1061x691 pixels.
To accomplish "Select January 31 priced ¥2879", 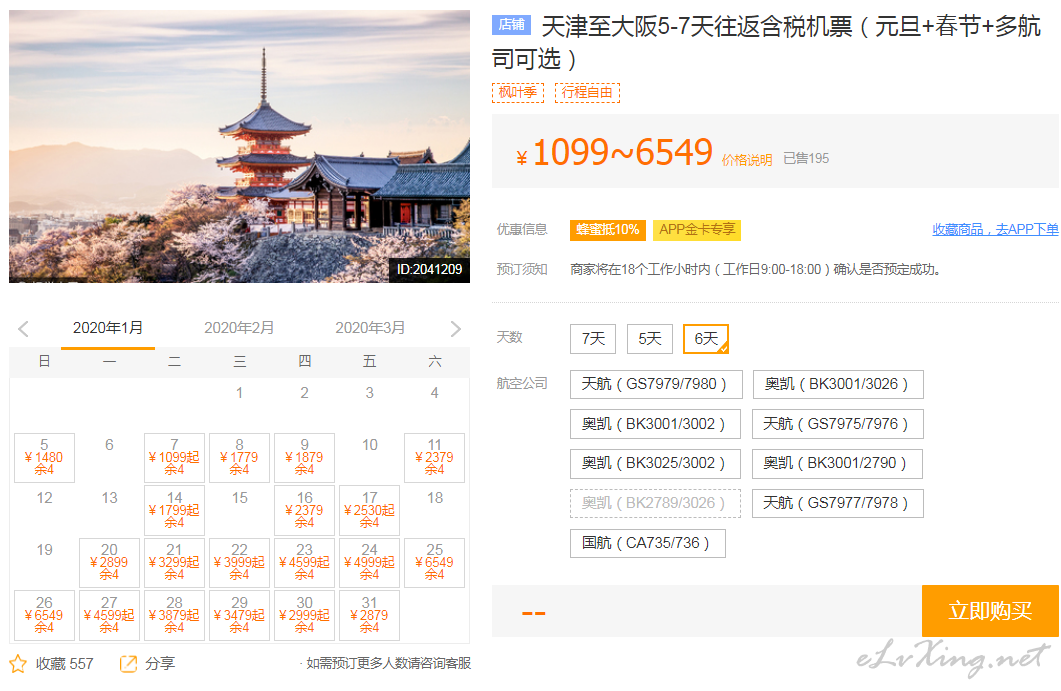I will click(369, 615).
